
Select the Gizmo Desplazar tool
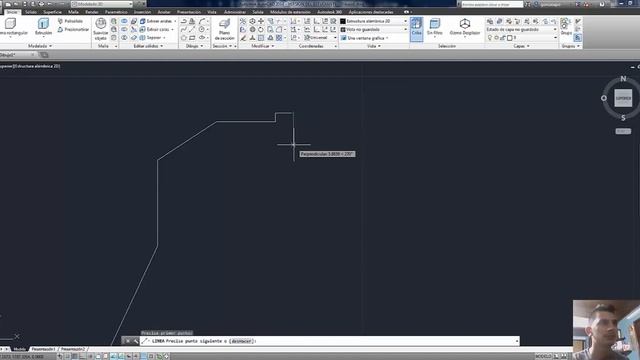(464, 28)
